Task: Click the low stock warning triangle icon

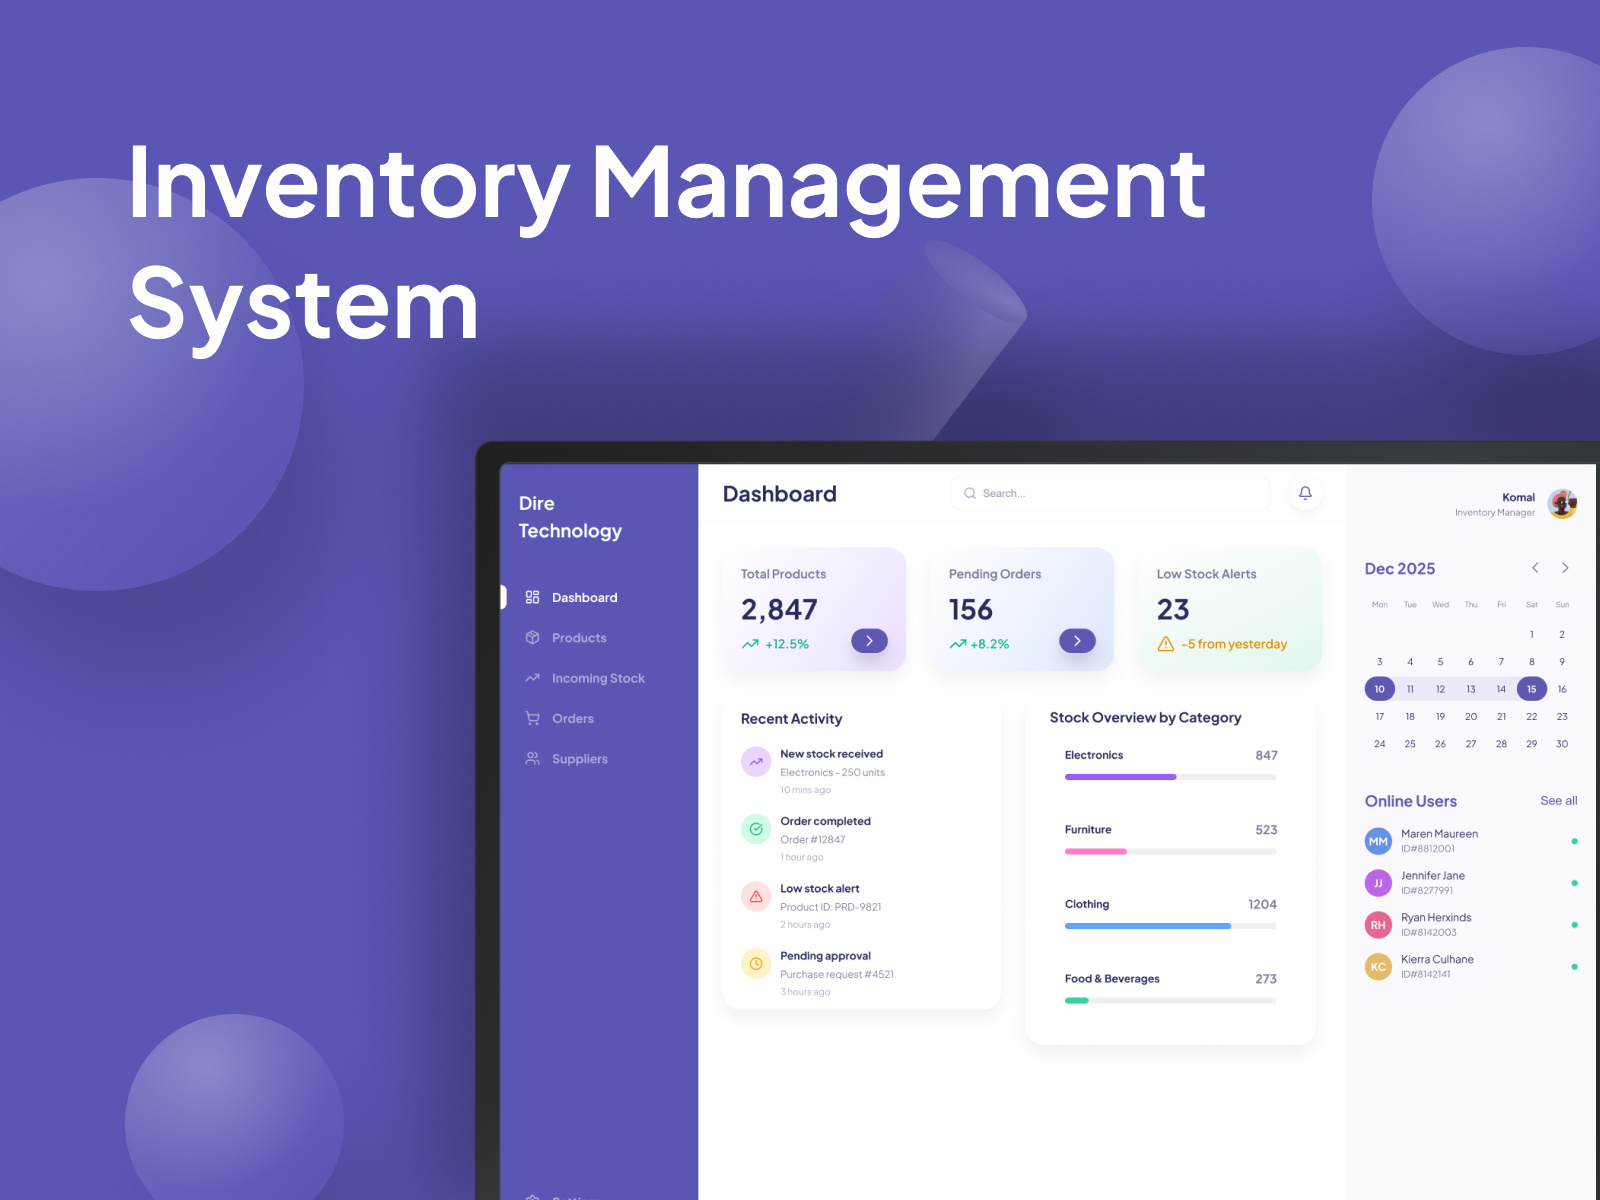Action: [1166, 644]
